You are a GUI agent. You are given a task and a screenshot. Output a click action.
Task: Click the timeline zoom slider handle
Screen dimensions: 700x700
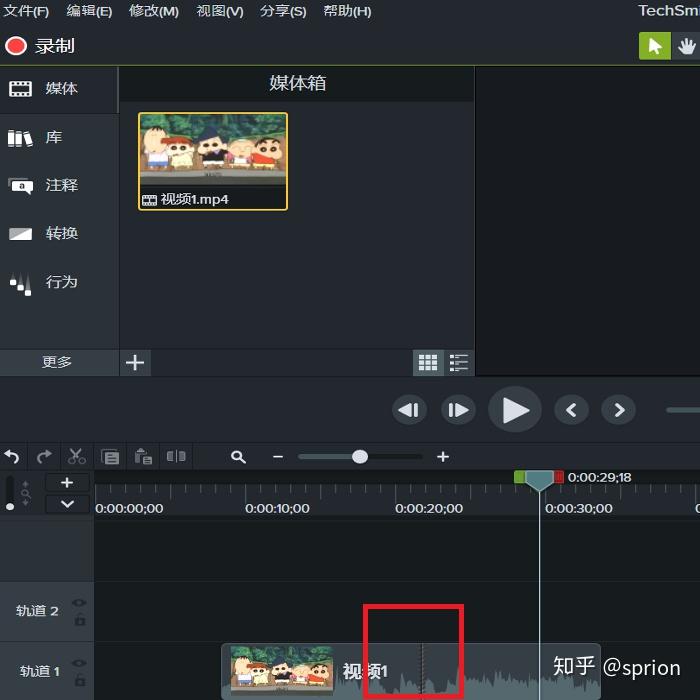coord(359,457)
